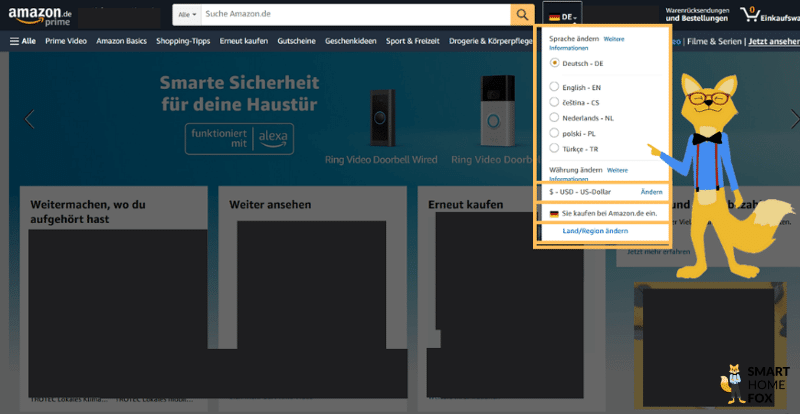Open Drogerie & Körperpflege in navigation bar
This screenshot has height=414, width=800.
(x=491, y=41)
